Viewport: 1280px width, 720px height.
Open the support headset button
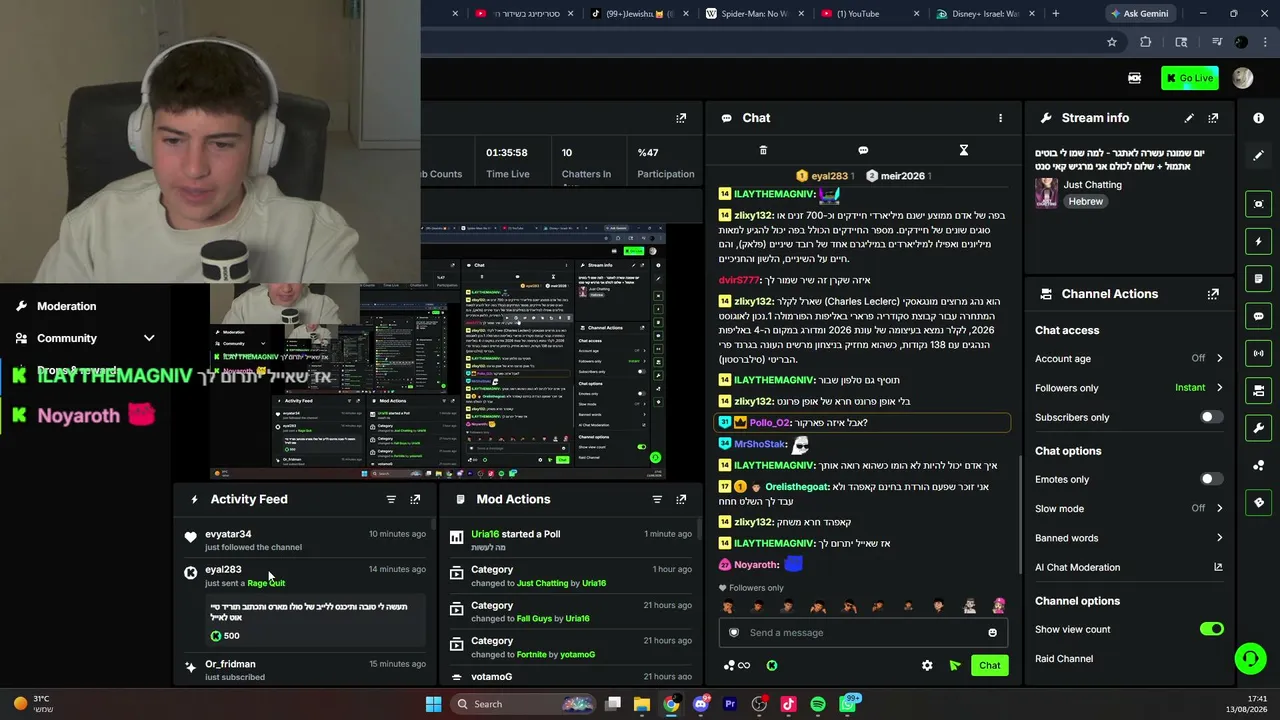pyautogui.click(x=1250, y=658)
